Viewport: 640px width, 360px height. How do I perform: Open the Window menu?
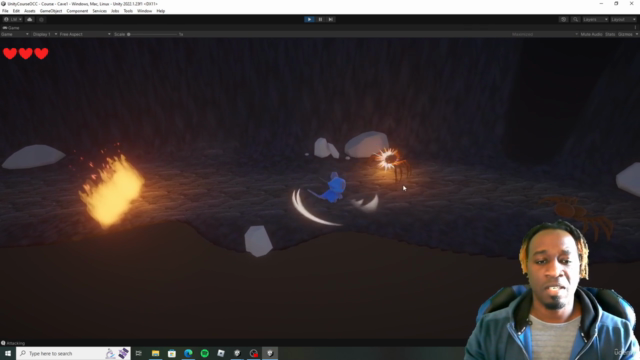click(144, 11)
